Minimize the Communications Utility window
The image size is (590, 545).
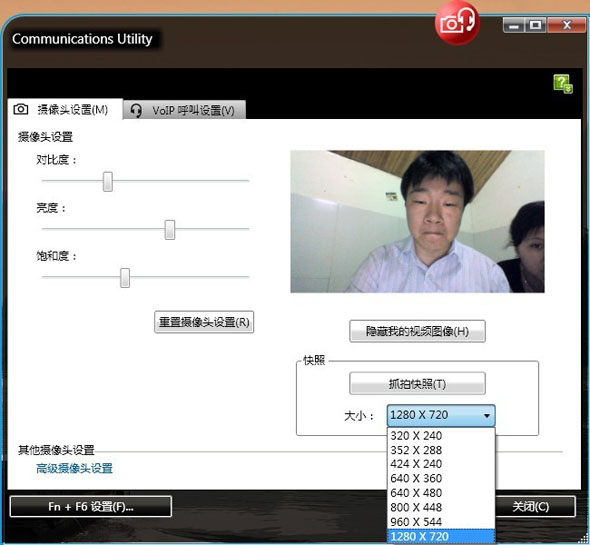[514, 26]
